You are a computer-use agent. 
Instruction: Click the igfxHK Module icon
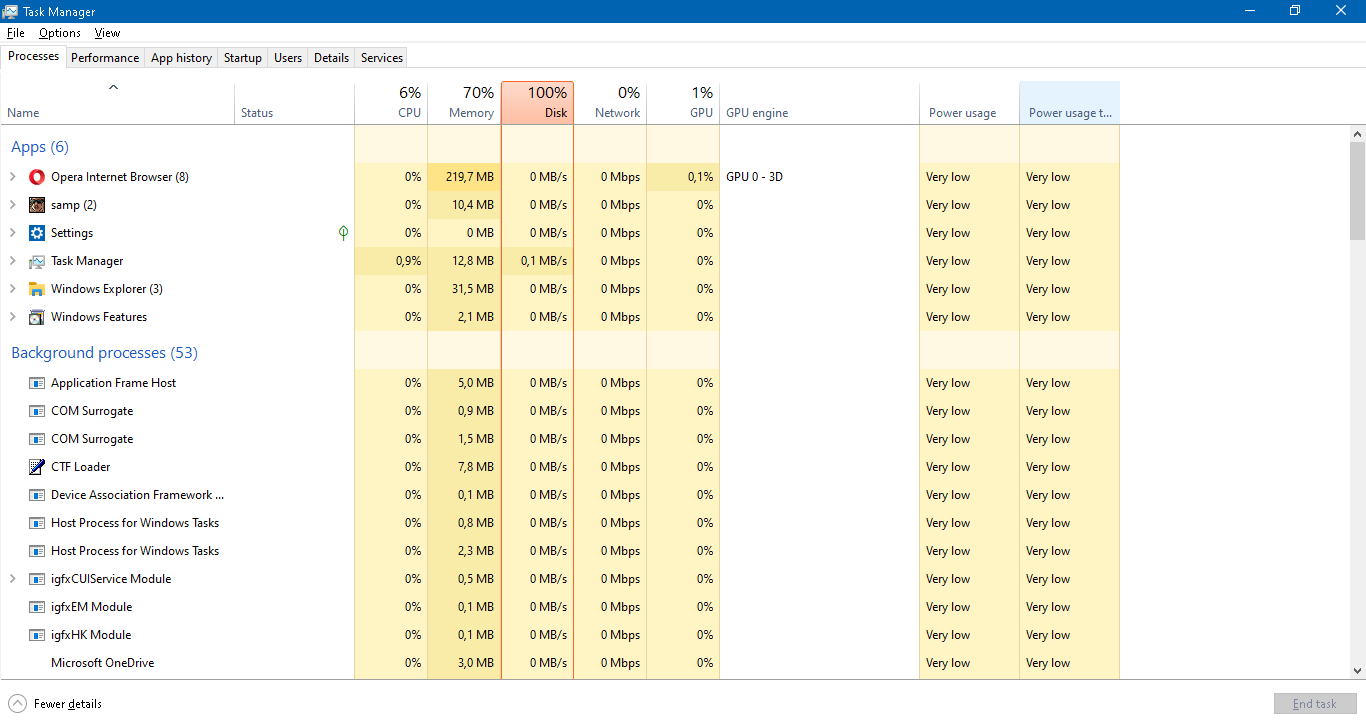point(37,635)
